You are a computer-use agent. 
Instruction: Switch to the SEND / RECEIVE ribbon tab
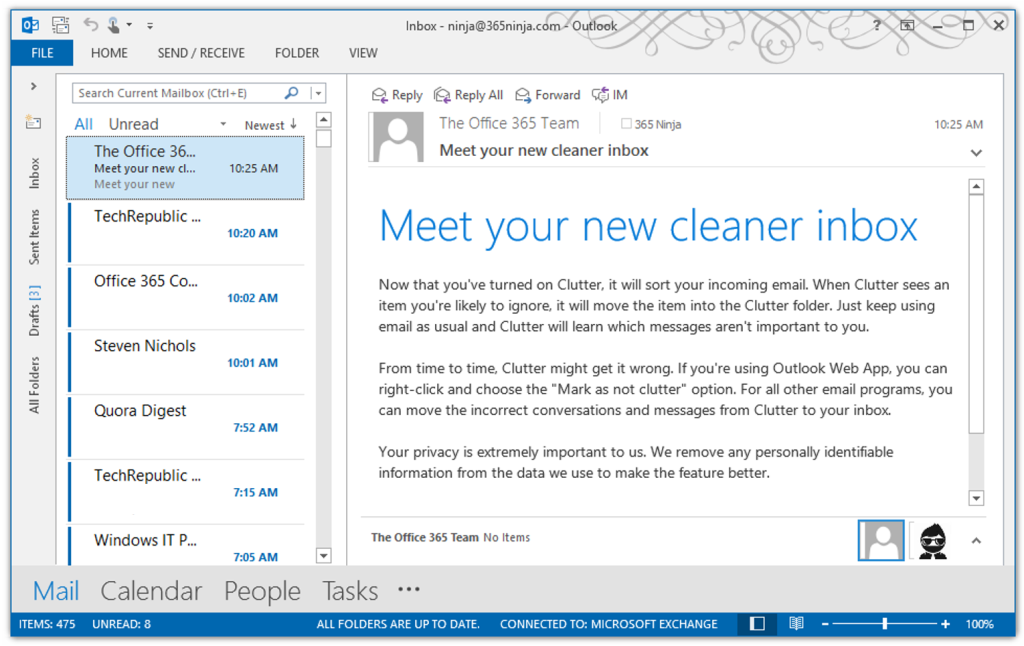click(x=201, y=53)
